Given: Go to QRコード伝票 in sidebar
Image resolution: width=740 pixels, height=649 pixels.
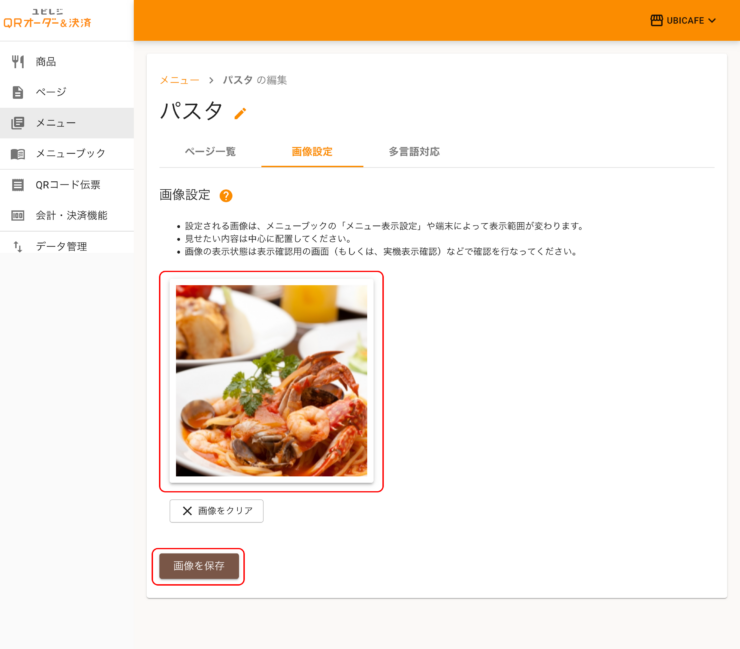Looking at the screenshot, I should [67, 185].
